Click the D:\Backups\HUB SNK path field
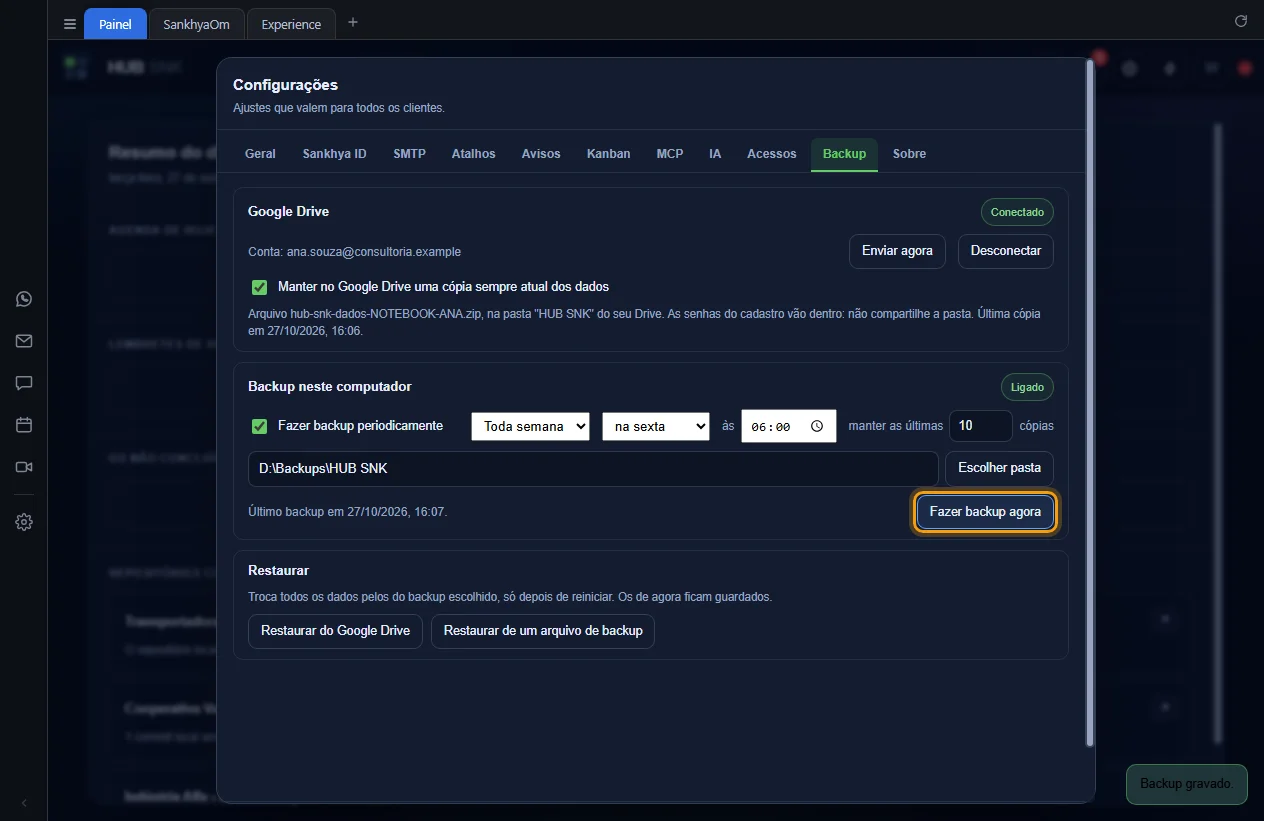 pos(593,468)
